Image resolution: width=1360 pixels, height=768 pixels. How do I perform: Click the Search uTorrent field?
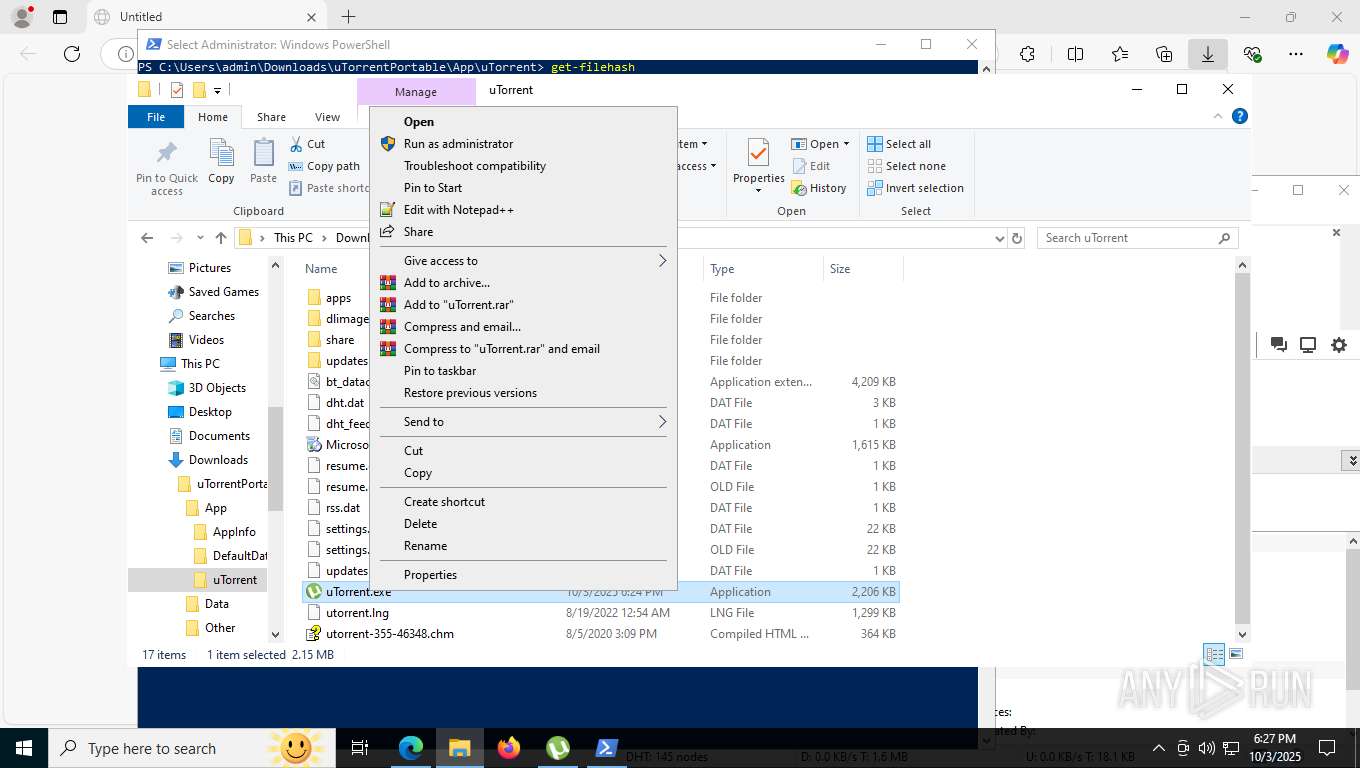click(x=1138, y=238)
